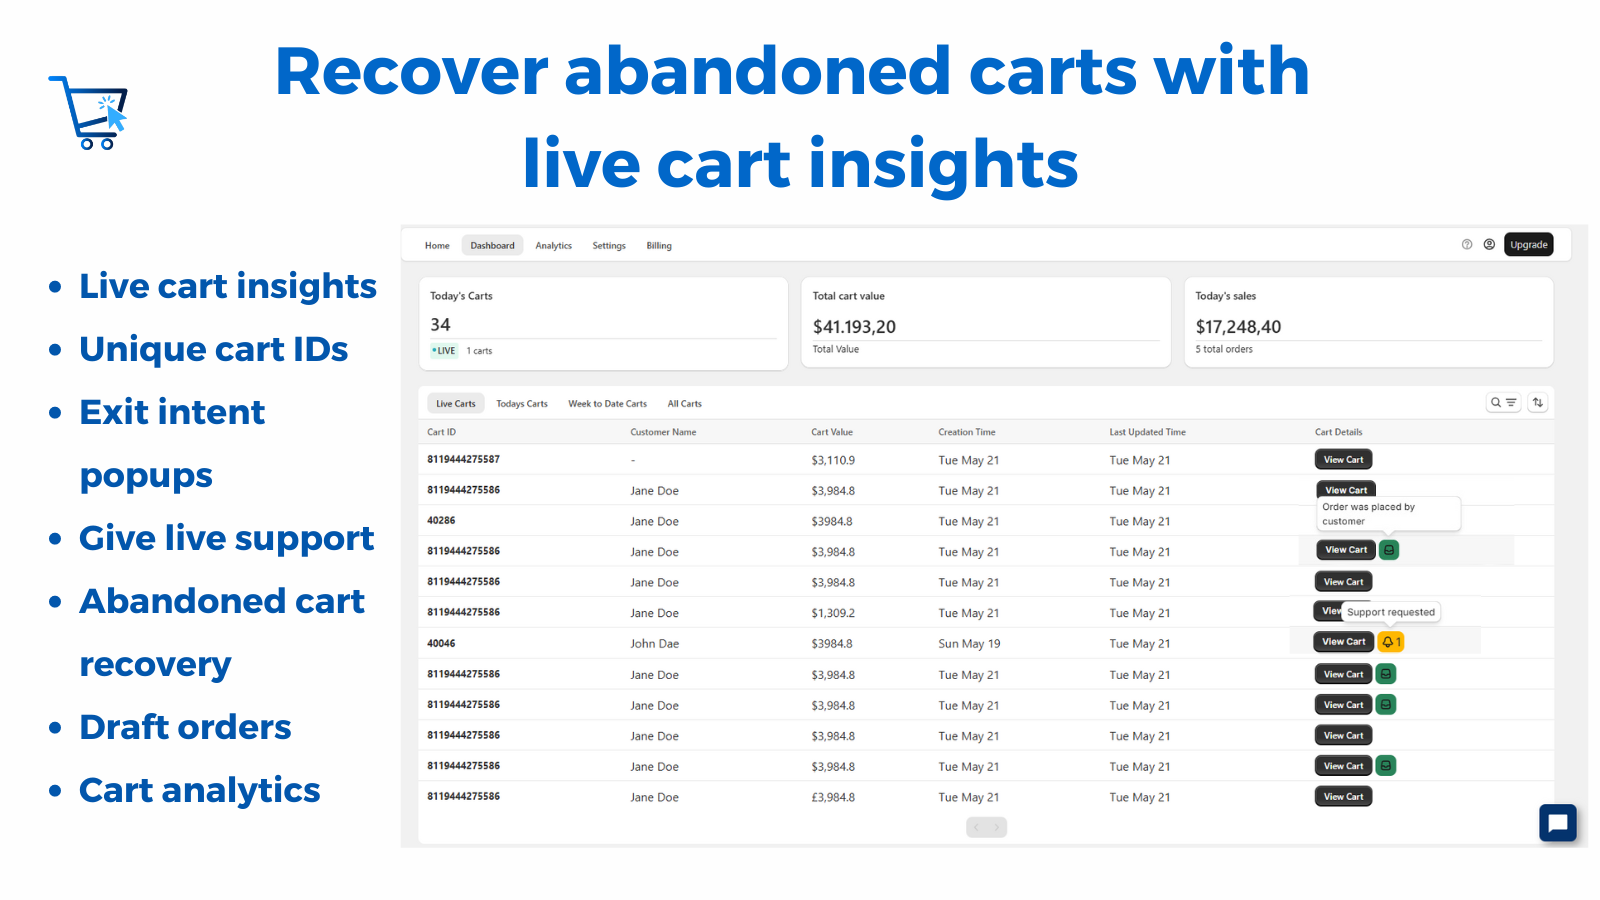Viewport: 1600px width, 900px height.
Task: Open the search and filter icon
Action: 1503,402
